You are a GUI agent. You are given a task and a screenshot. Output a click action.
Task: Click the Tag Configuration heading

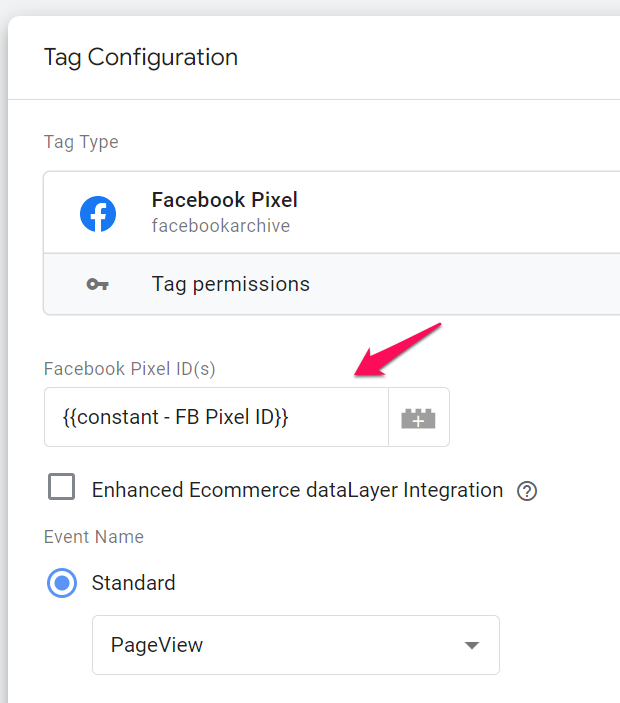click(140, 57)
